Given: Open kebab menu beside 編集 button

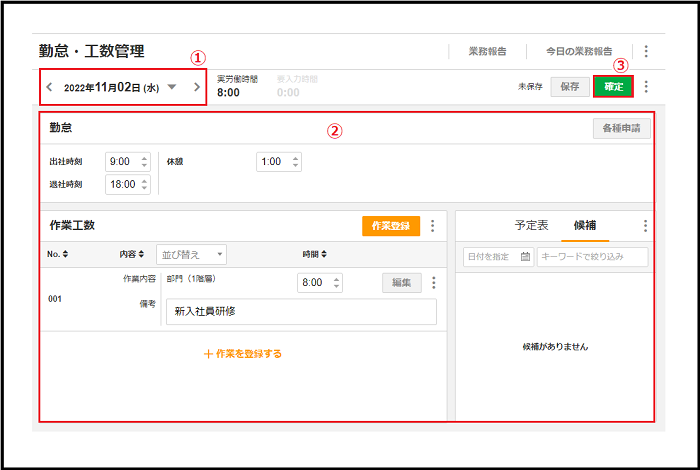Looking at the screenshot, I should pyautogui.click(x=434, y=283).
